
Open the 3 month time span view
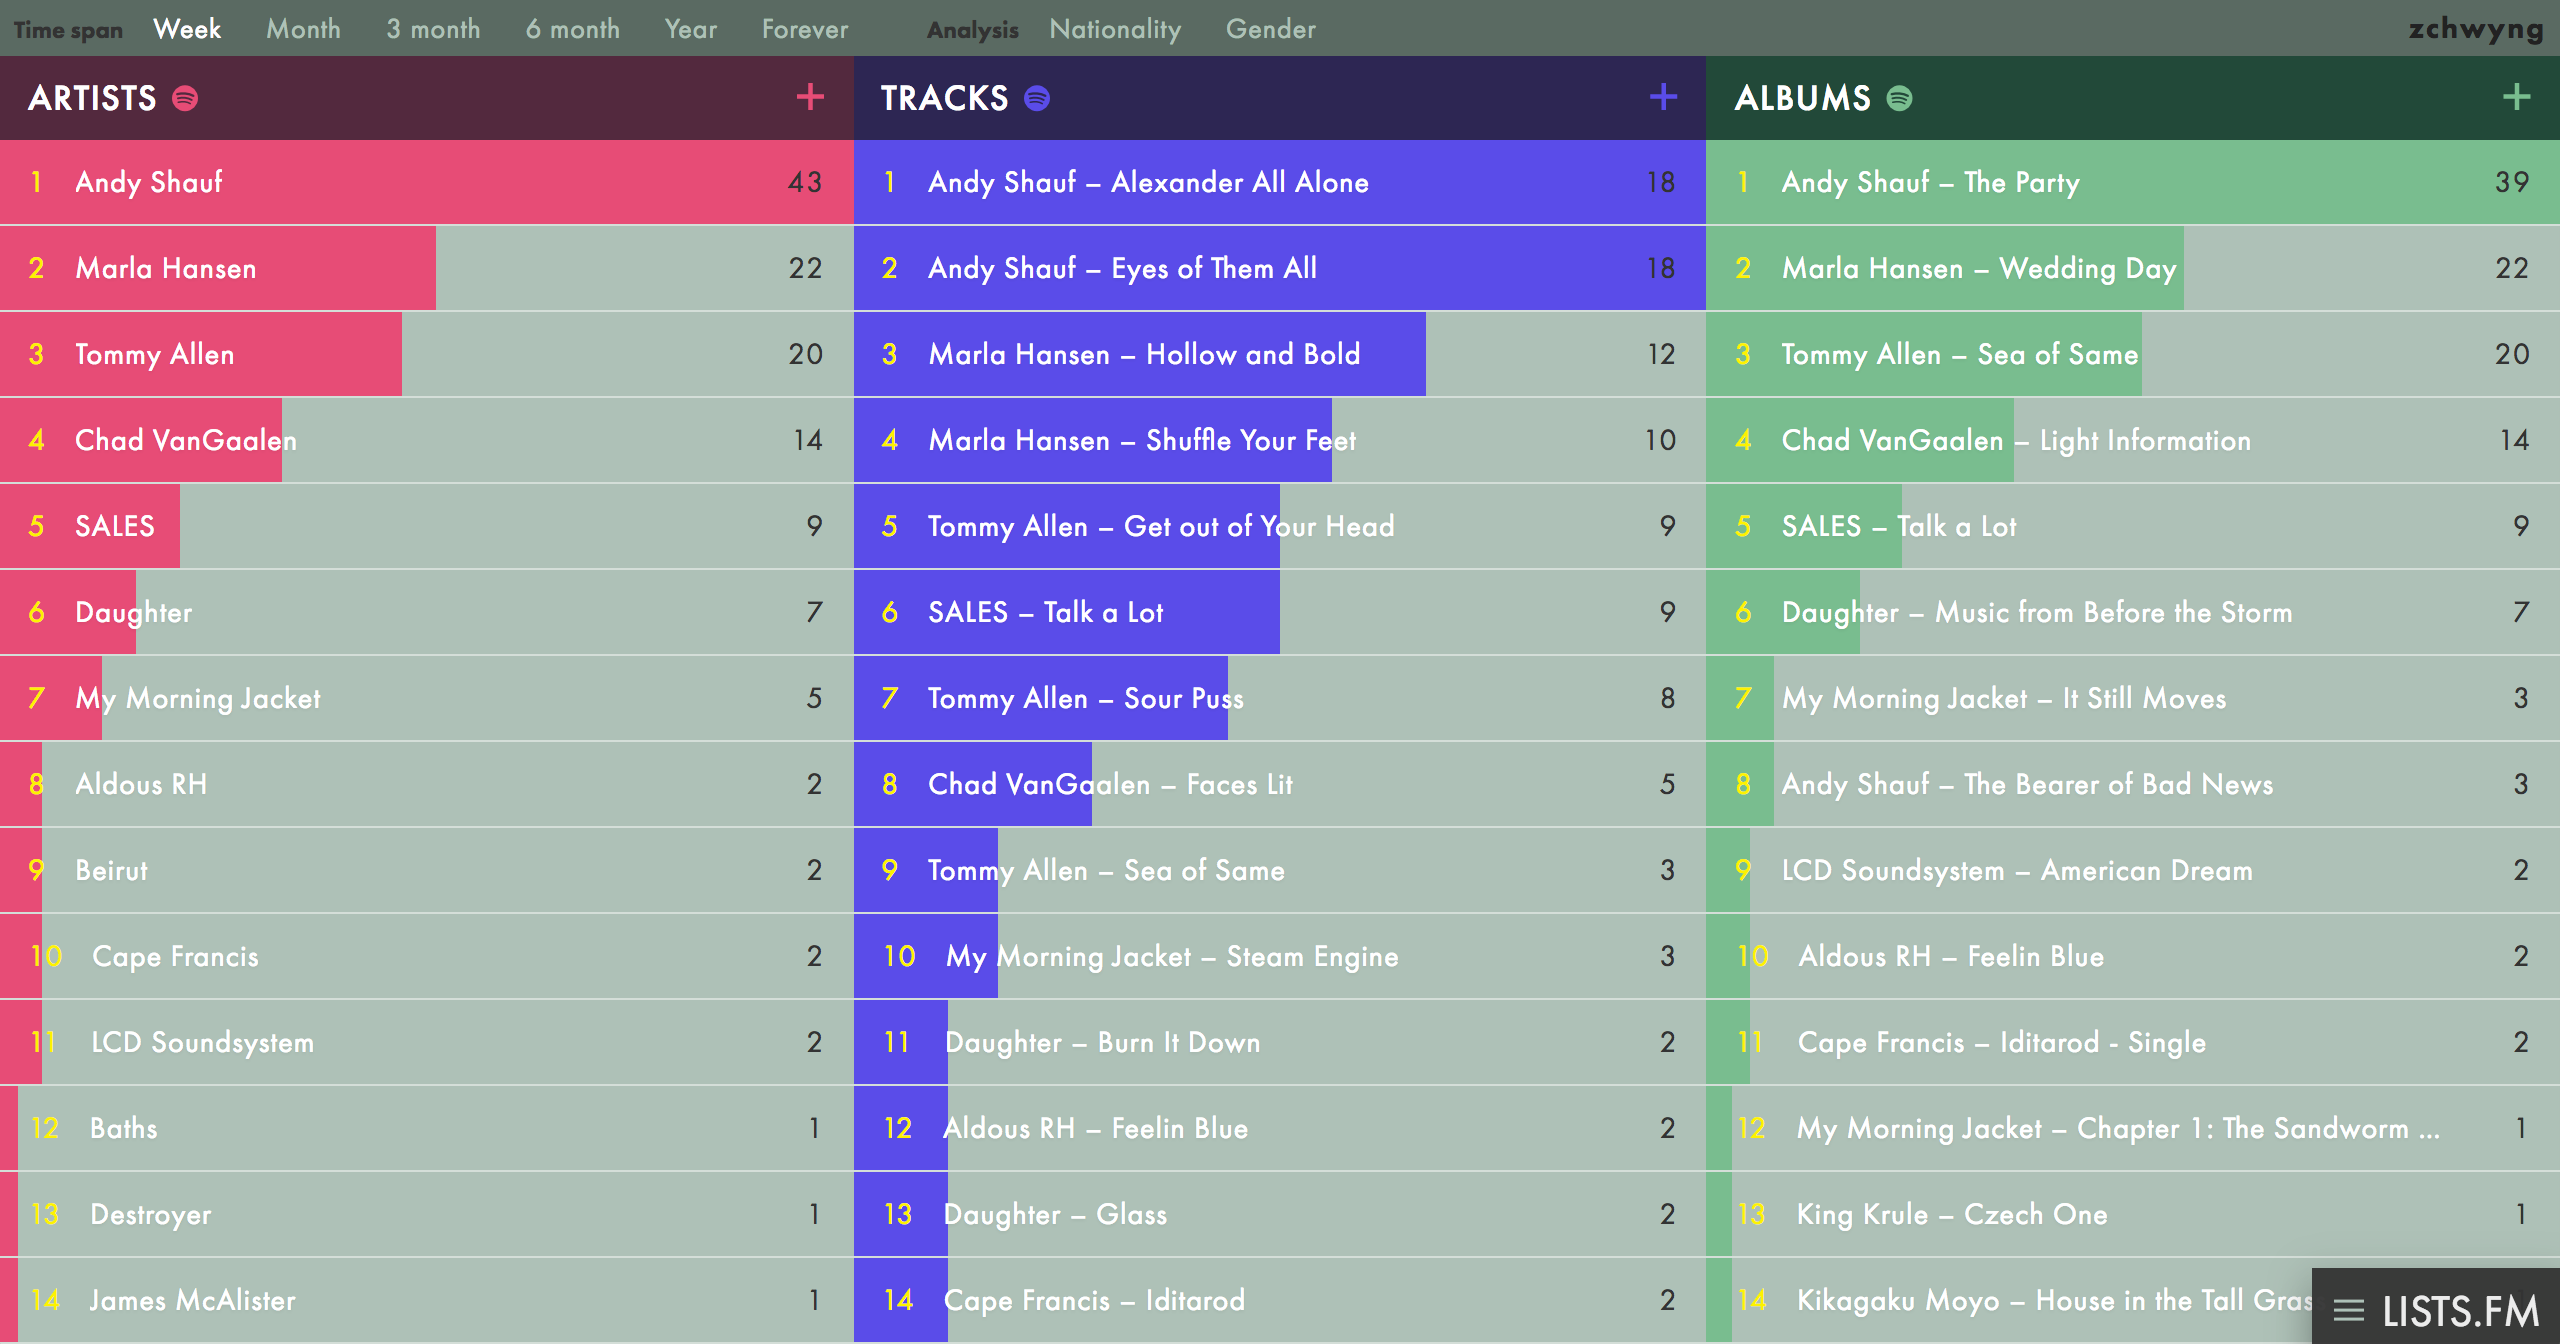(x=433, y=29)
